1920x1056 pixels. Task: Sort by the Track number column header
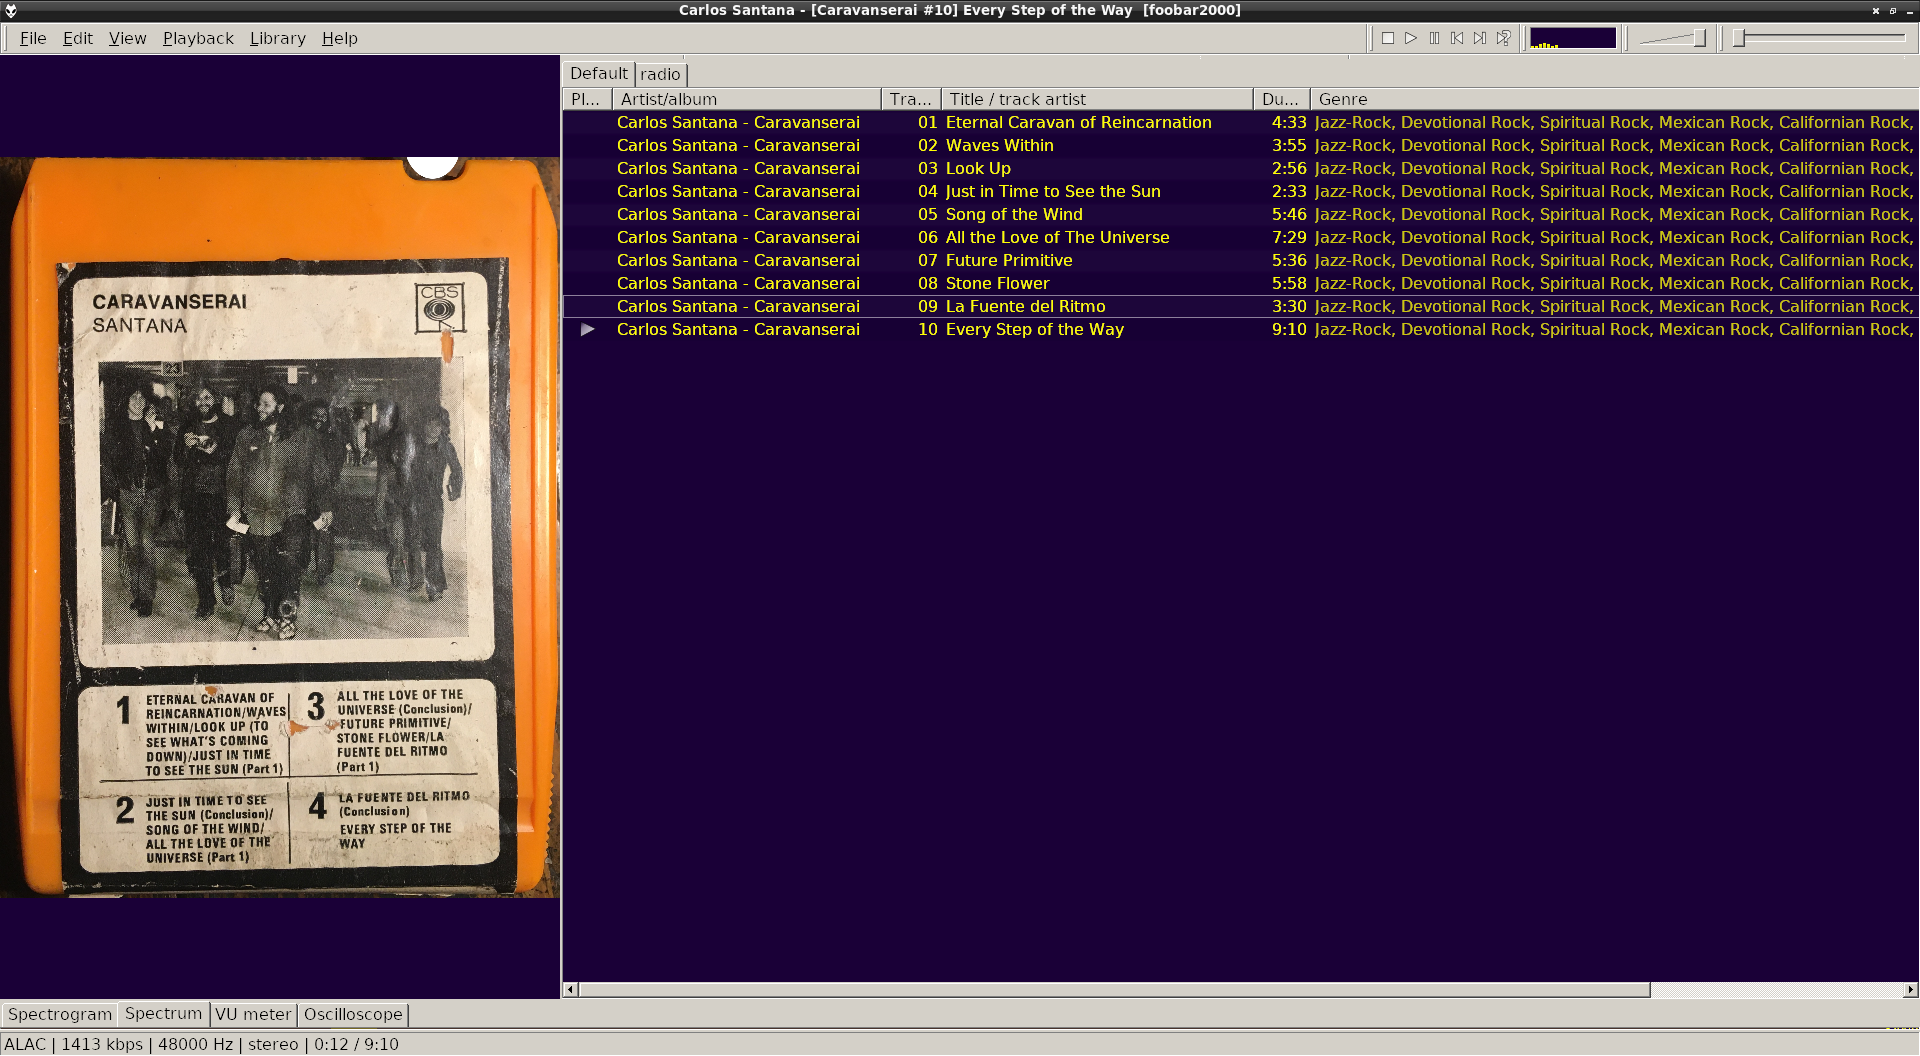pyautogui.click(x=911, y=99)
